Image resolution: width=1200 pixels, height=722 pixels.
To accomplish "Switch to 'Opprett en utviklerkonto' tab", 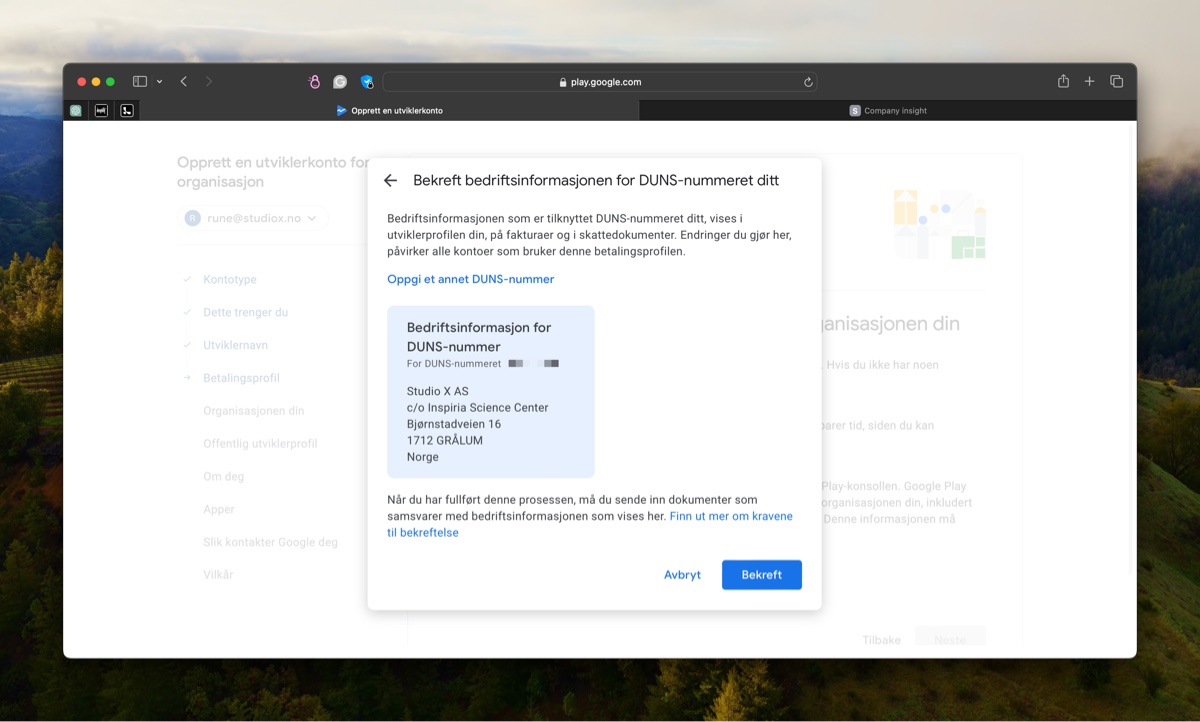I will pyautogui.click(x=390, y=111).
